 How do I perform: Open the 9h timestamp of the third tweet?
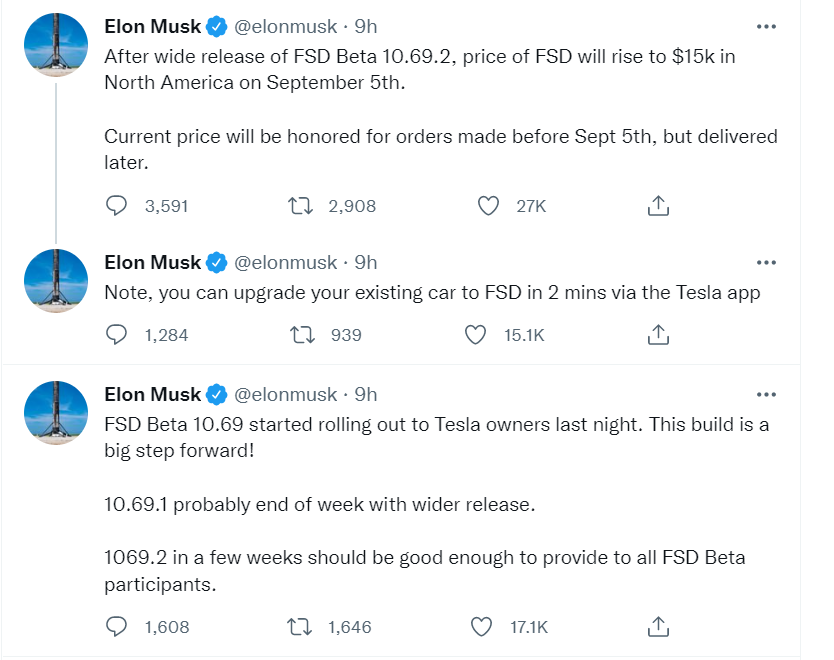point(366,395)
